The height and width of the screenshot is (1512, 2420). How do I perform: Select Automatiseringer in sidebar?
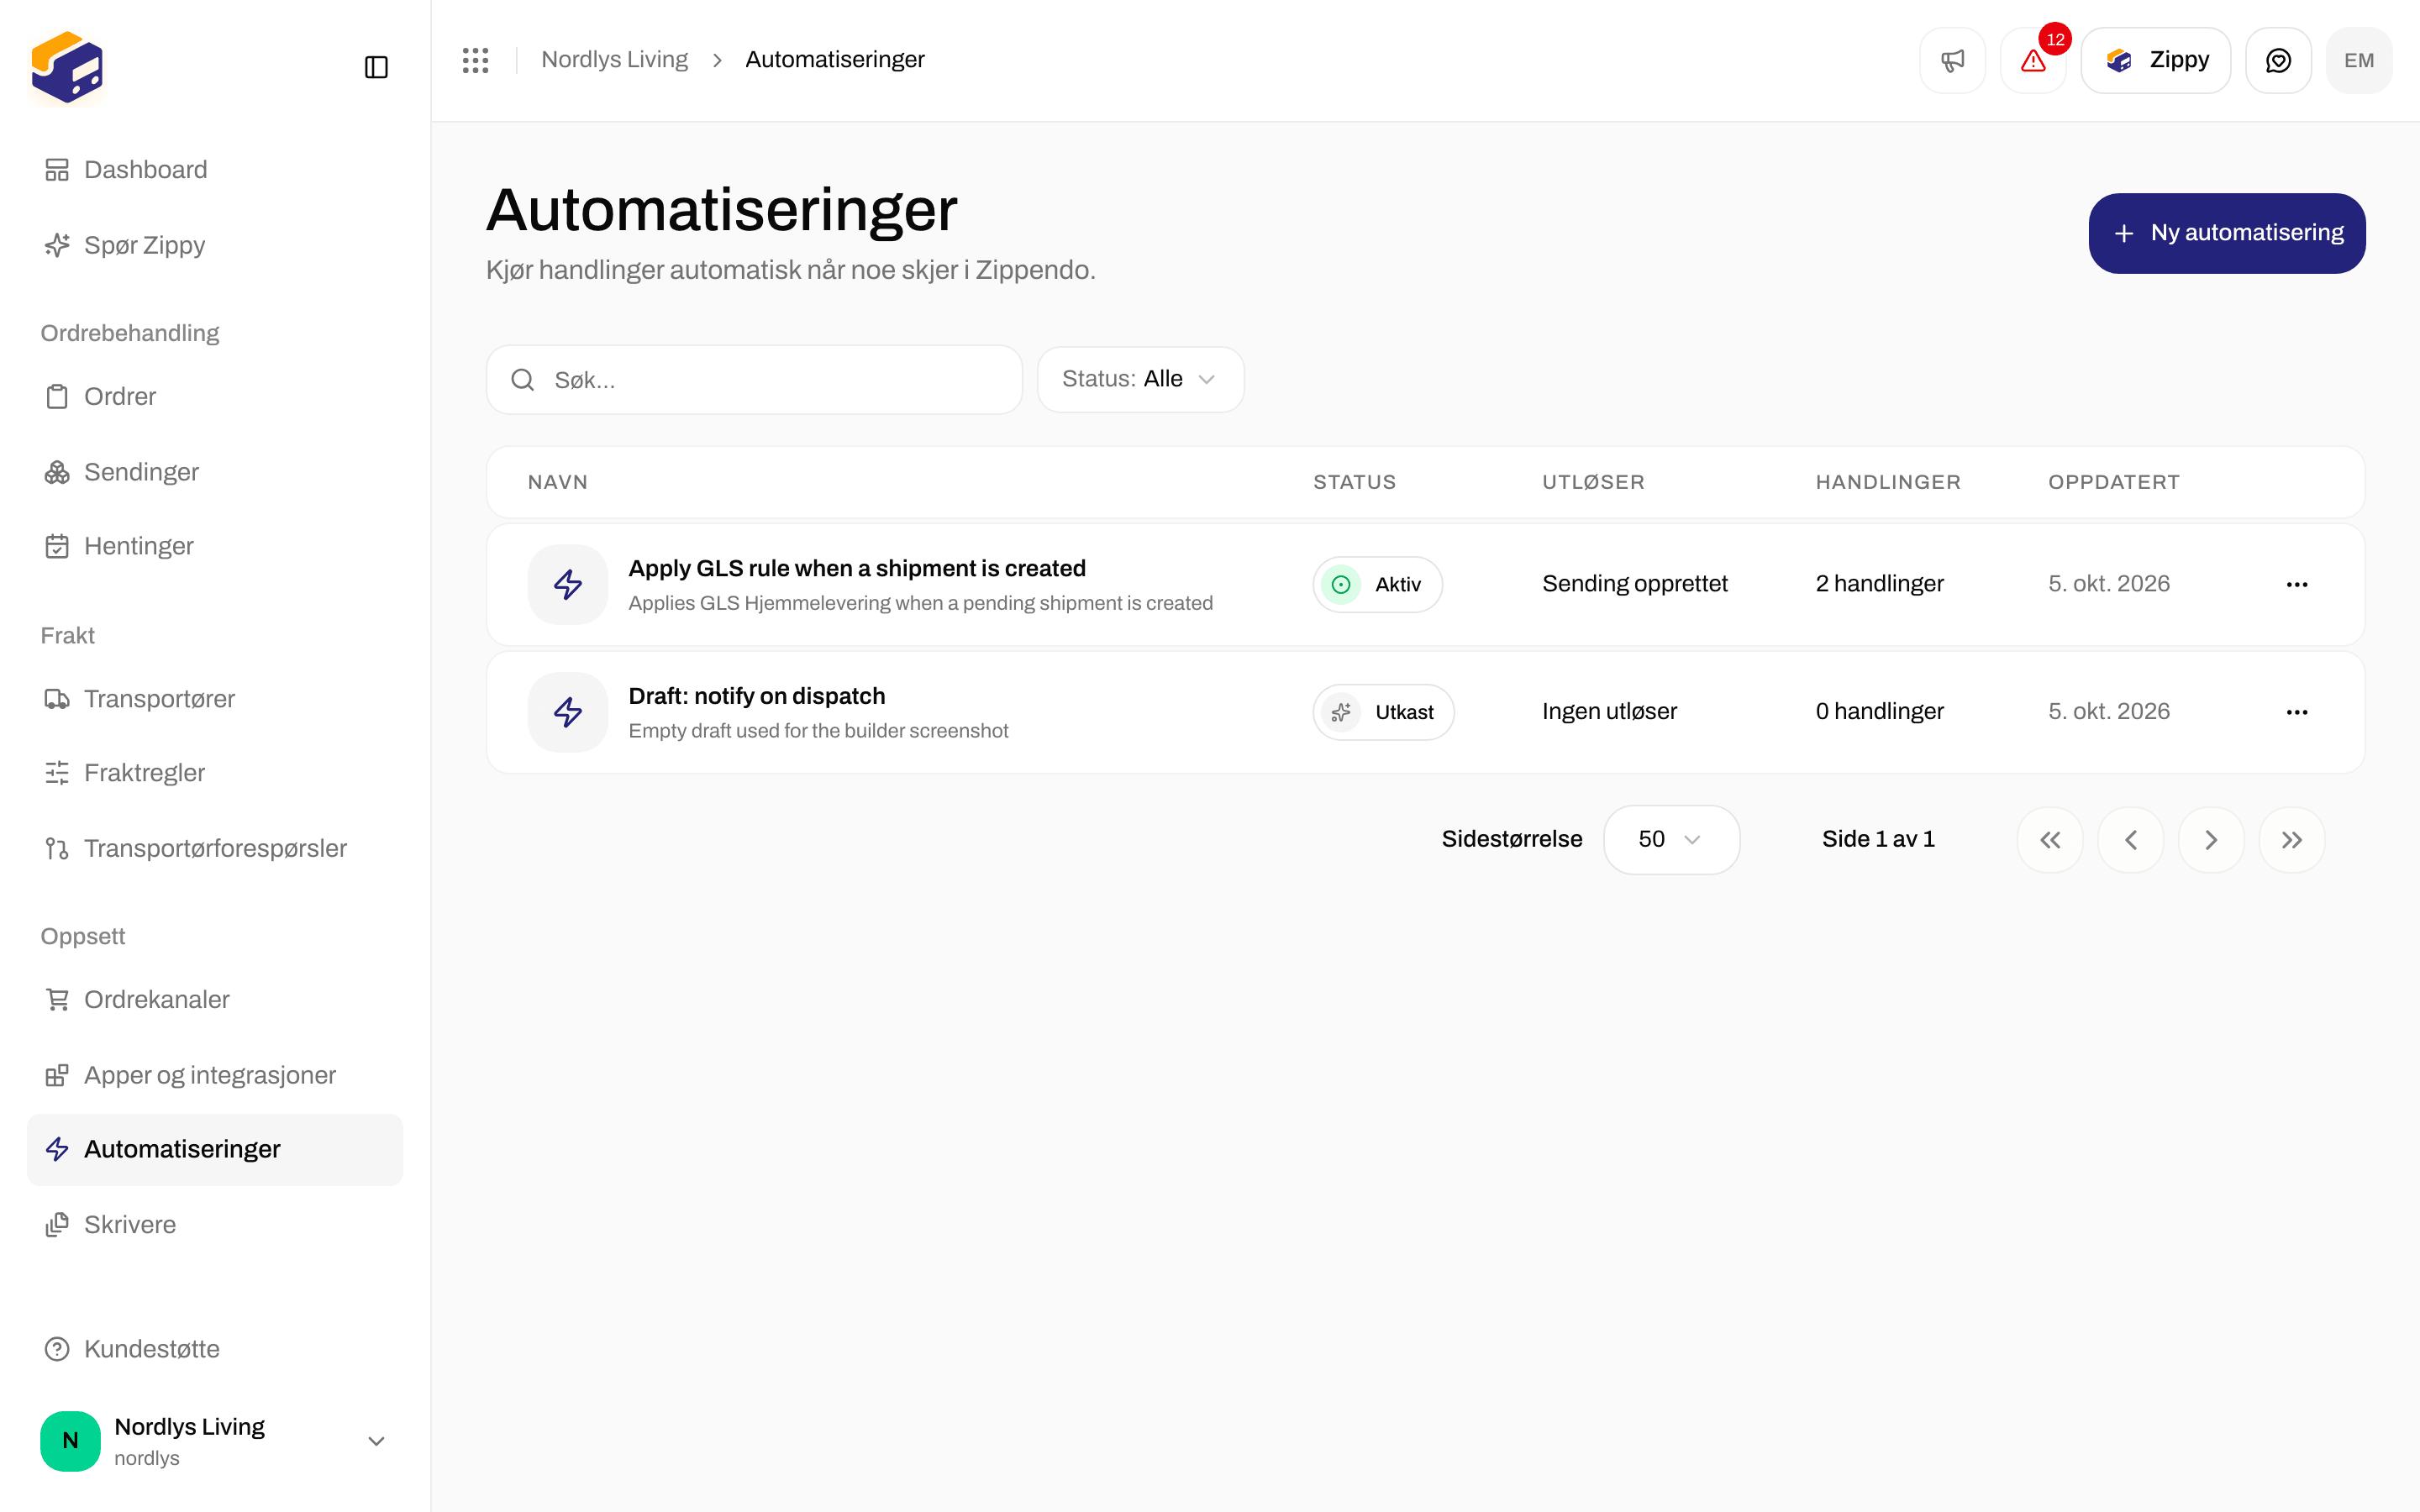click(215, 1150)
